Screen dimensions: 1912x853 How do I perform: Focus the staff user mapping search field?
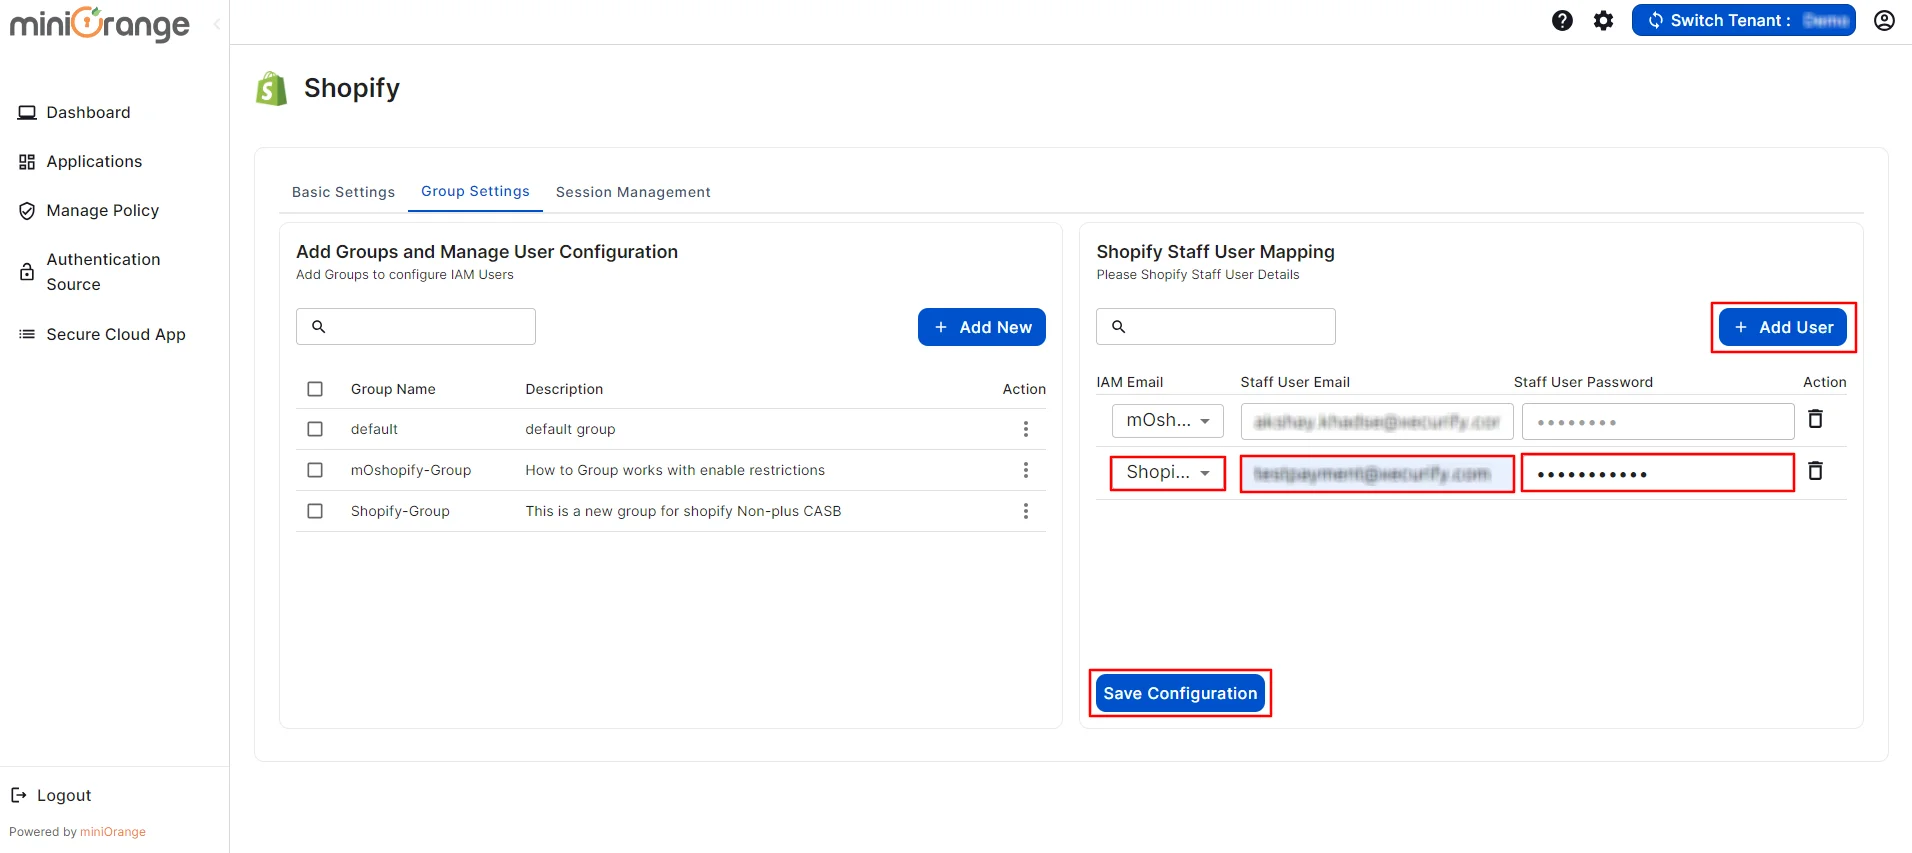click(1216, 326)
